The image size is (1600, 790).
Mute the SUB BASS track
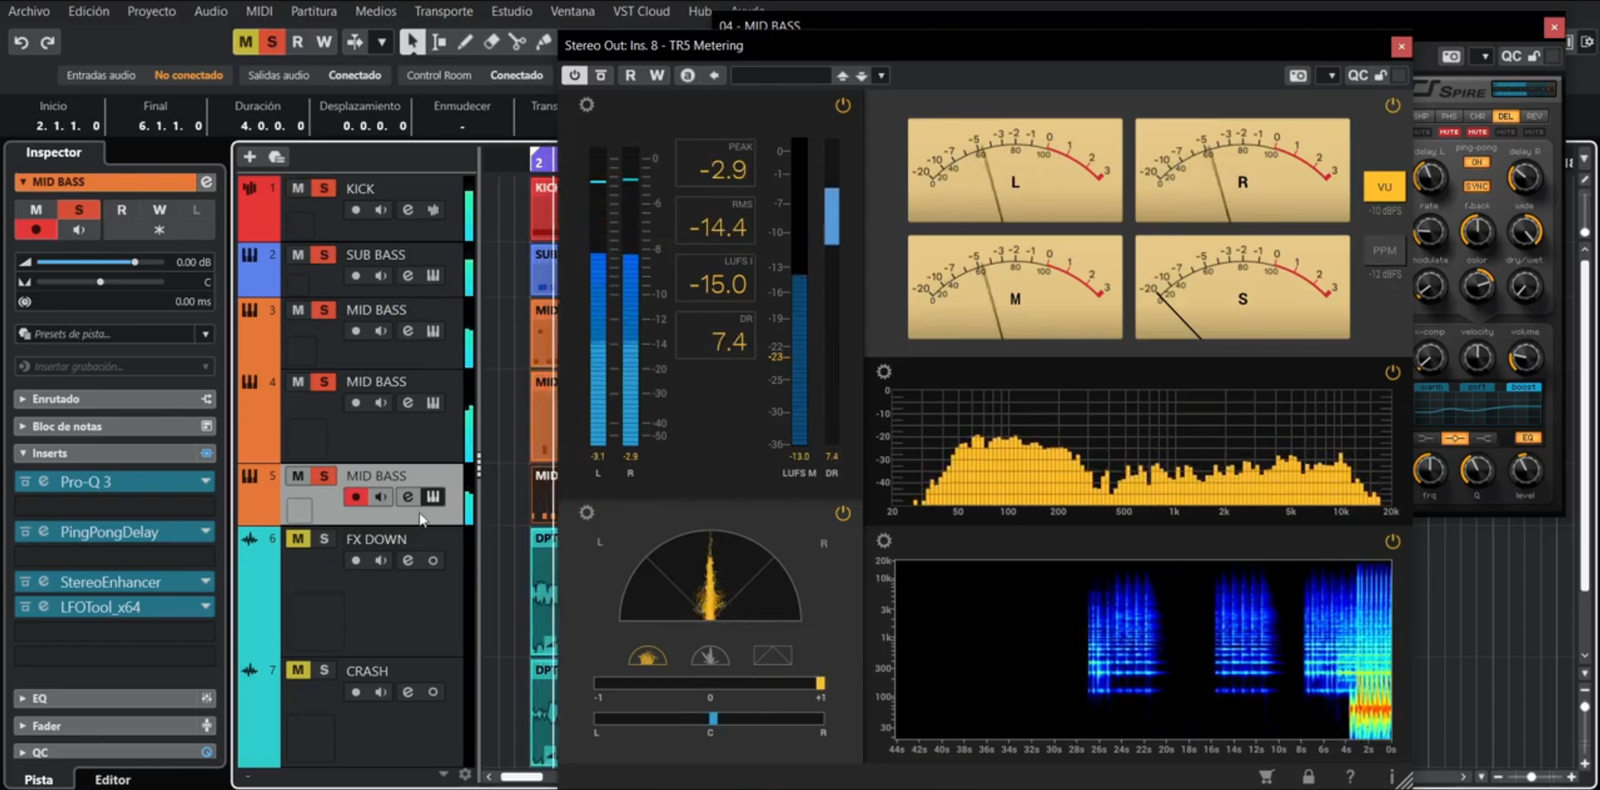pyautogui.click(x=298, y=255)
